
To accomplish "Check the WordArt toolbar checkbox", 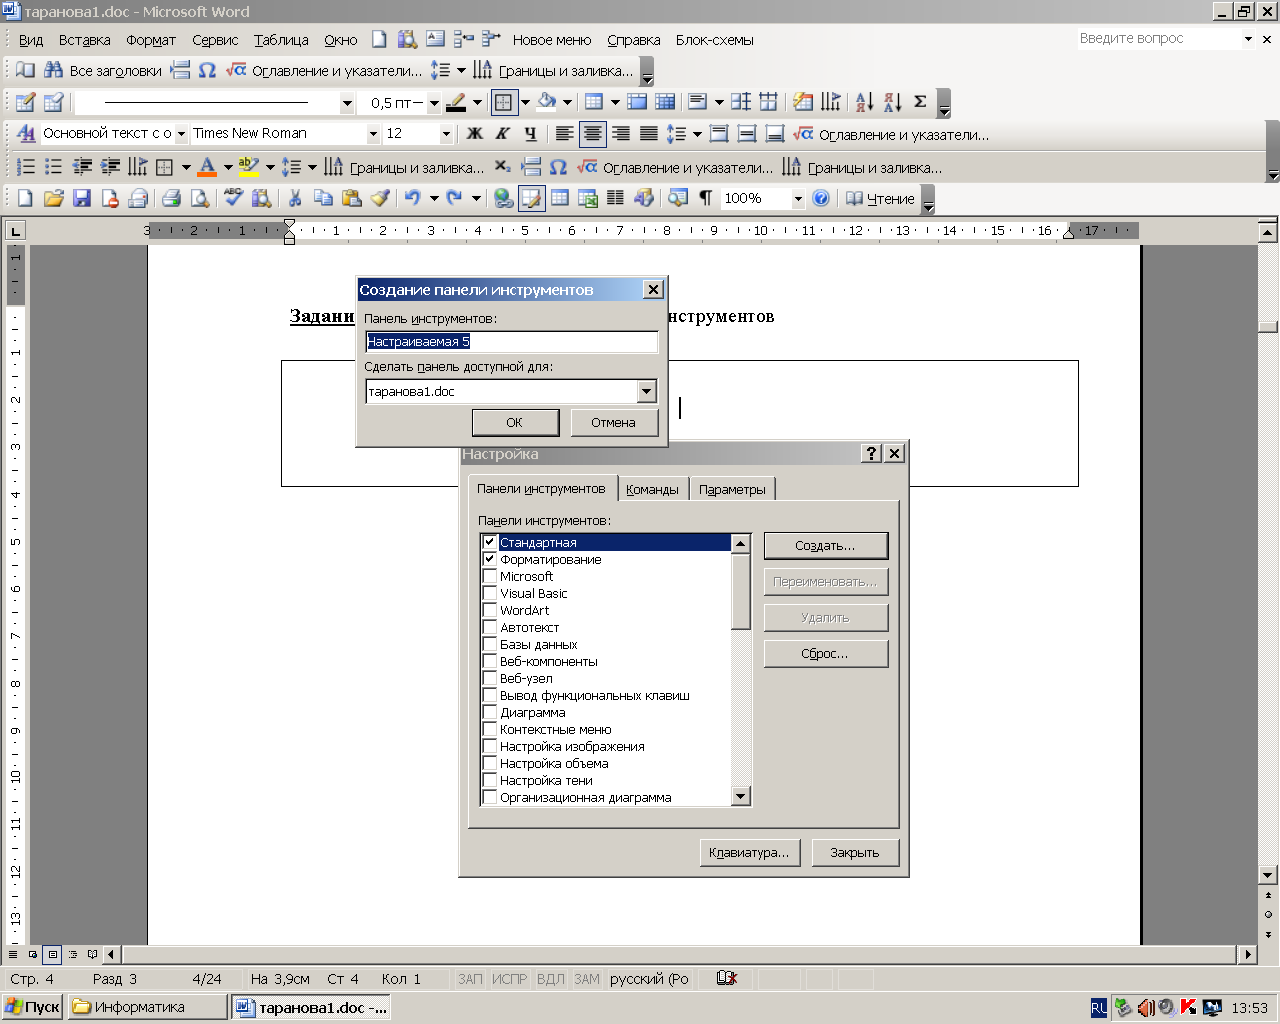I will [490, 610].
